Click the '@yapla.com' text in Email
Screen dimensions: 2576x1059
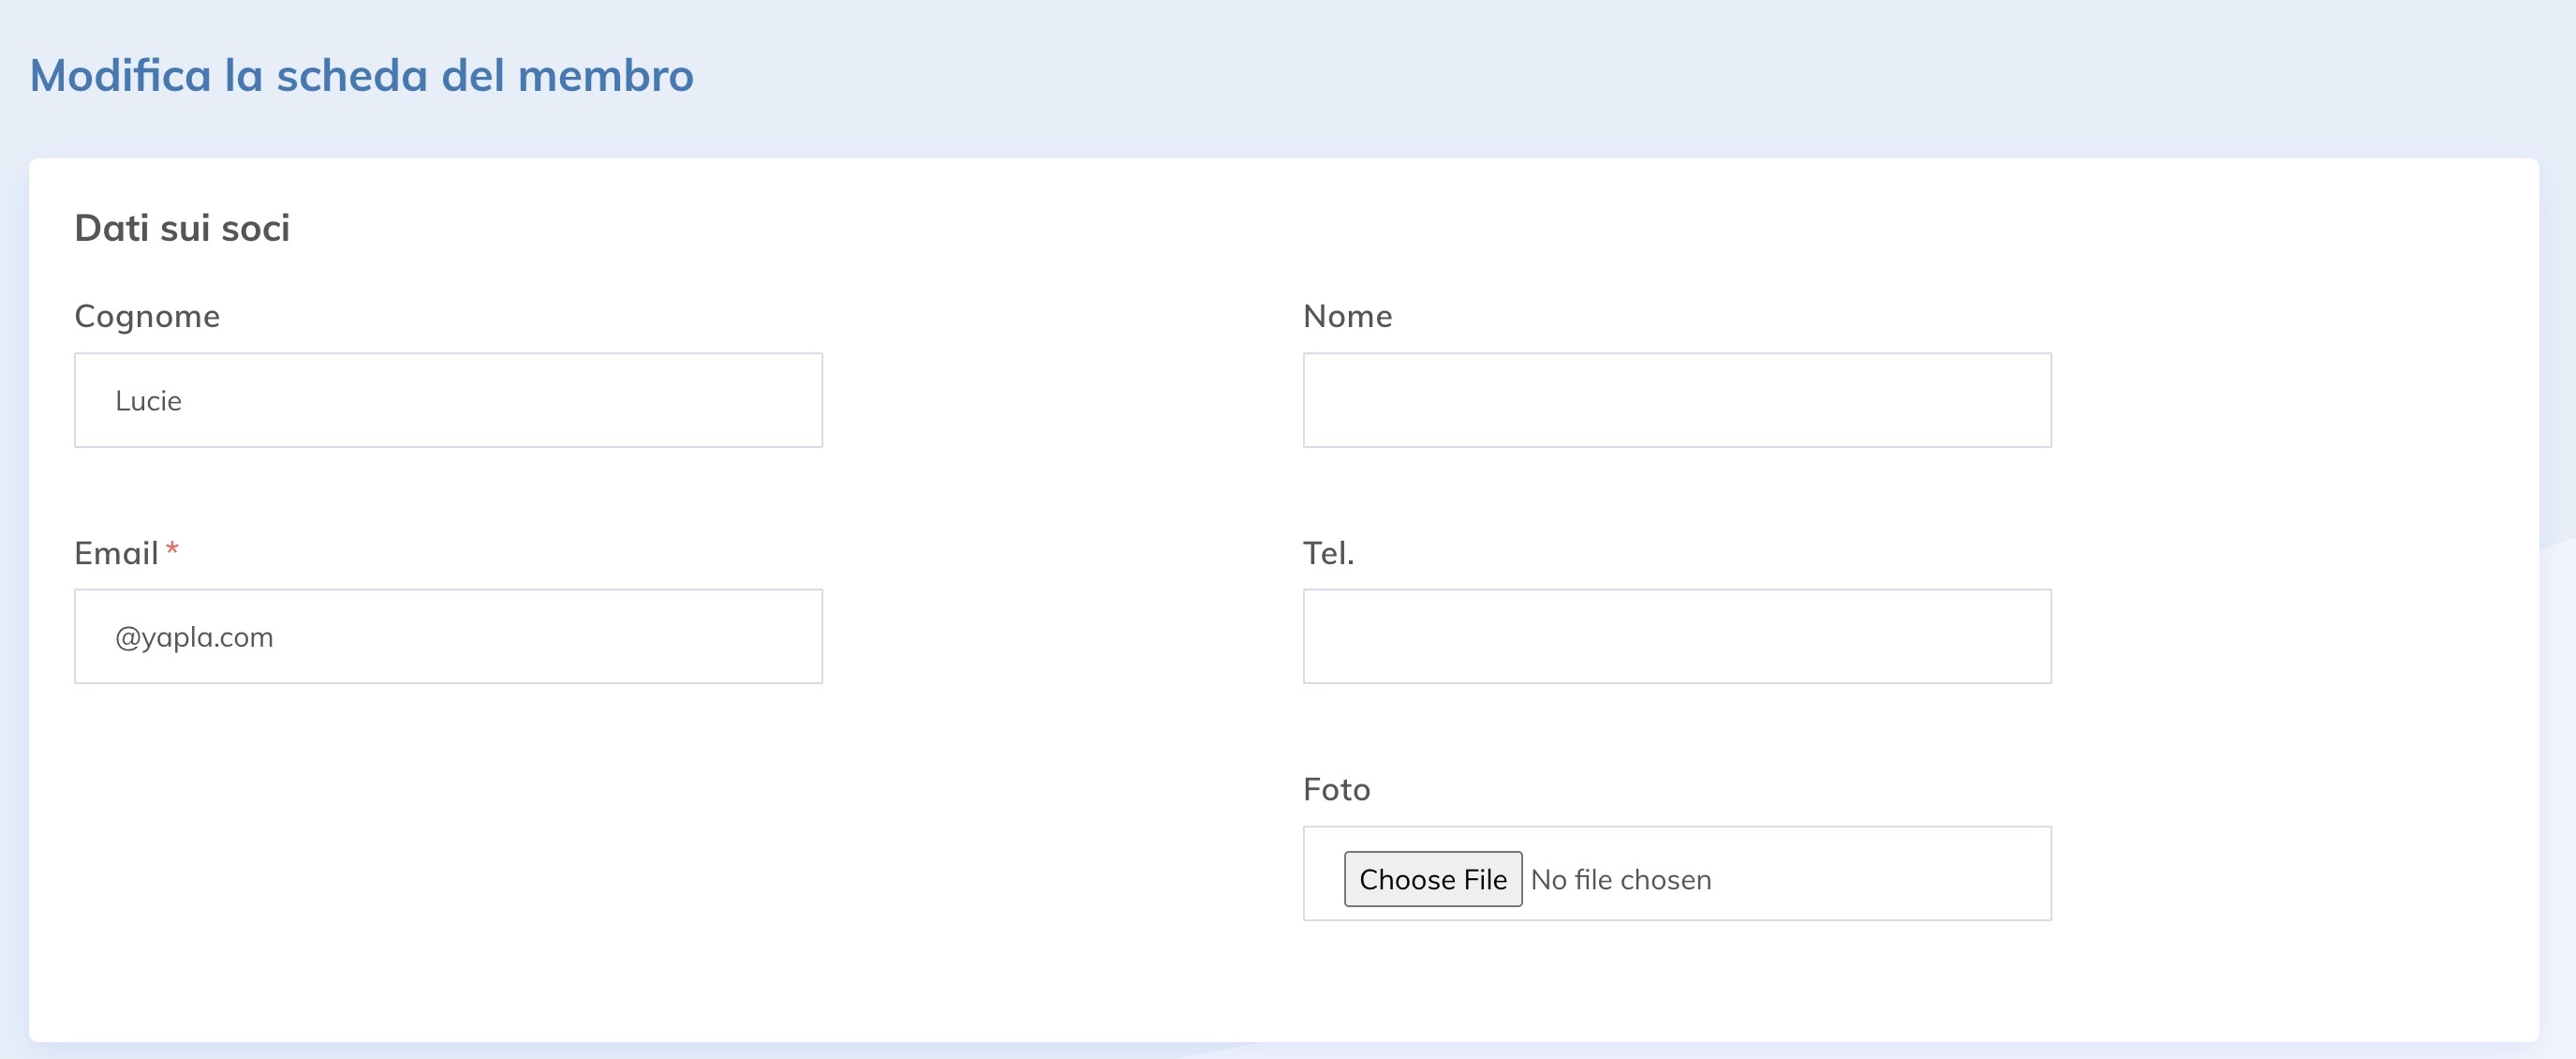[x=194, y=637]
